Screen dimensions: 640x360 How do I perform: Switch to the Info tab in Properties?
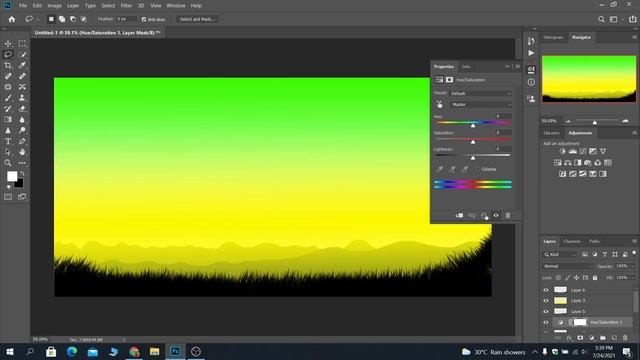[x=466, y=67]
